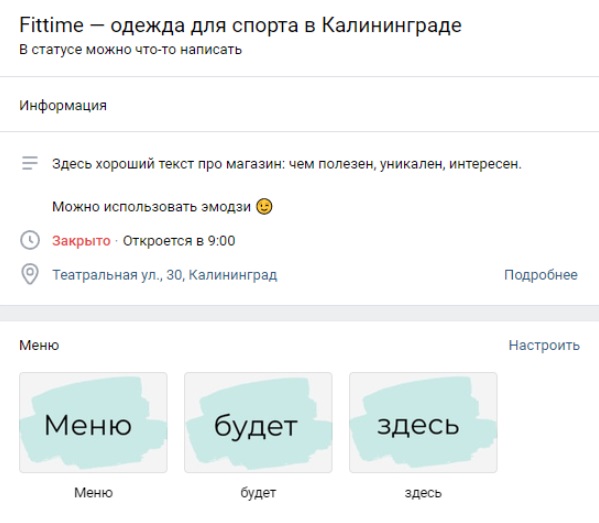This screenshot has height=523, width=599.
Task: Click description text Здесь хороший текст про магазин
Action: tap(287, 164)
